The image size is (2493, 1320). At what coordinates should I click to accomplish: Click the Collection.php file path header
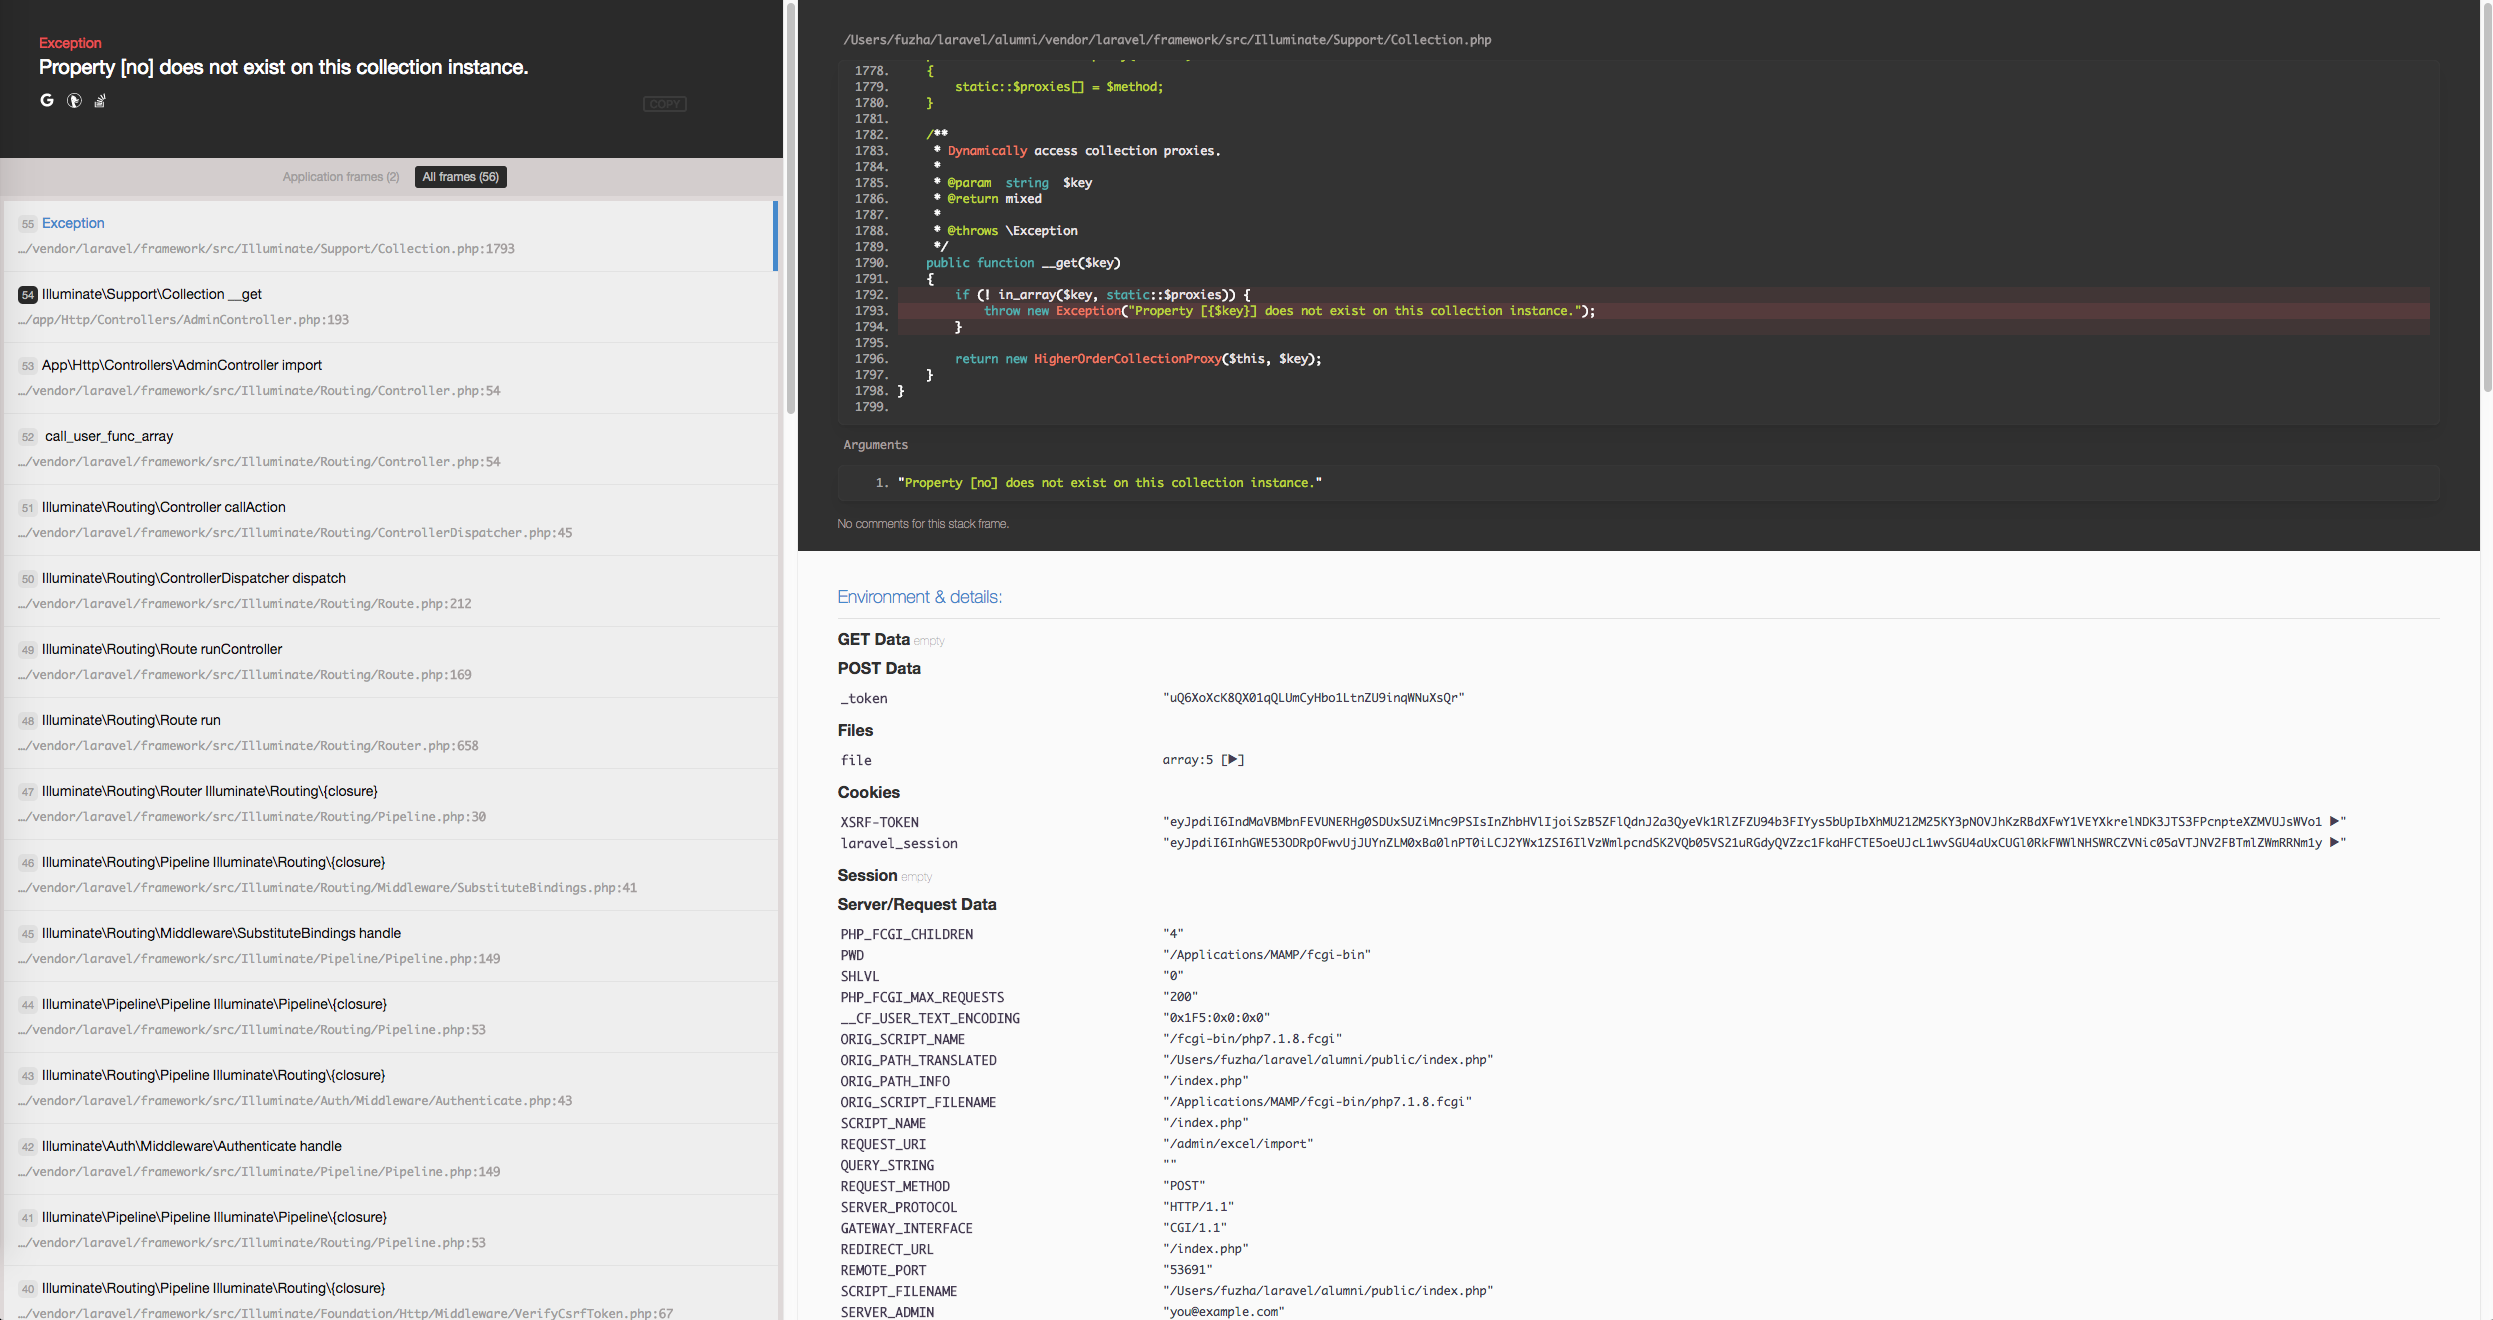(1166, 40)
